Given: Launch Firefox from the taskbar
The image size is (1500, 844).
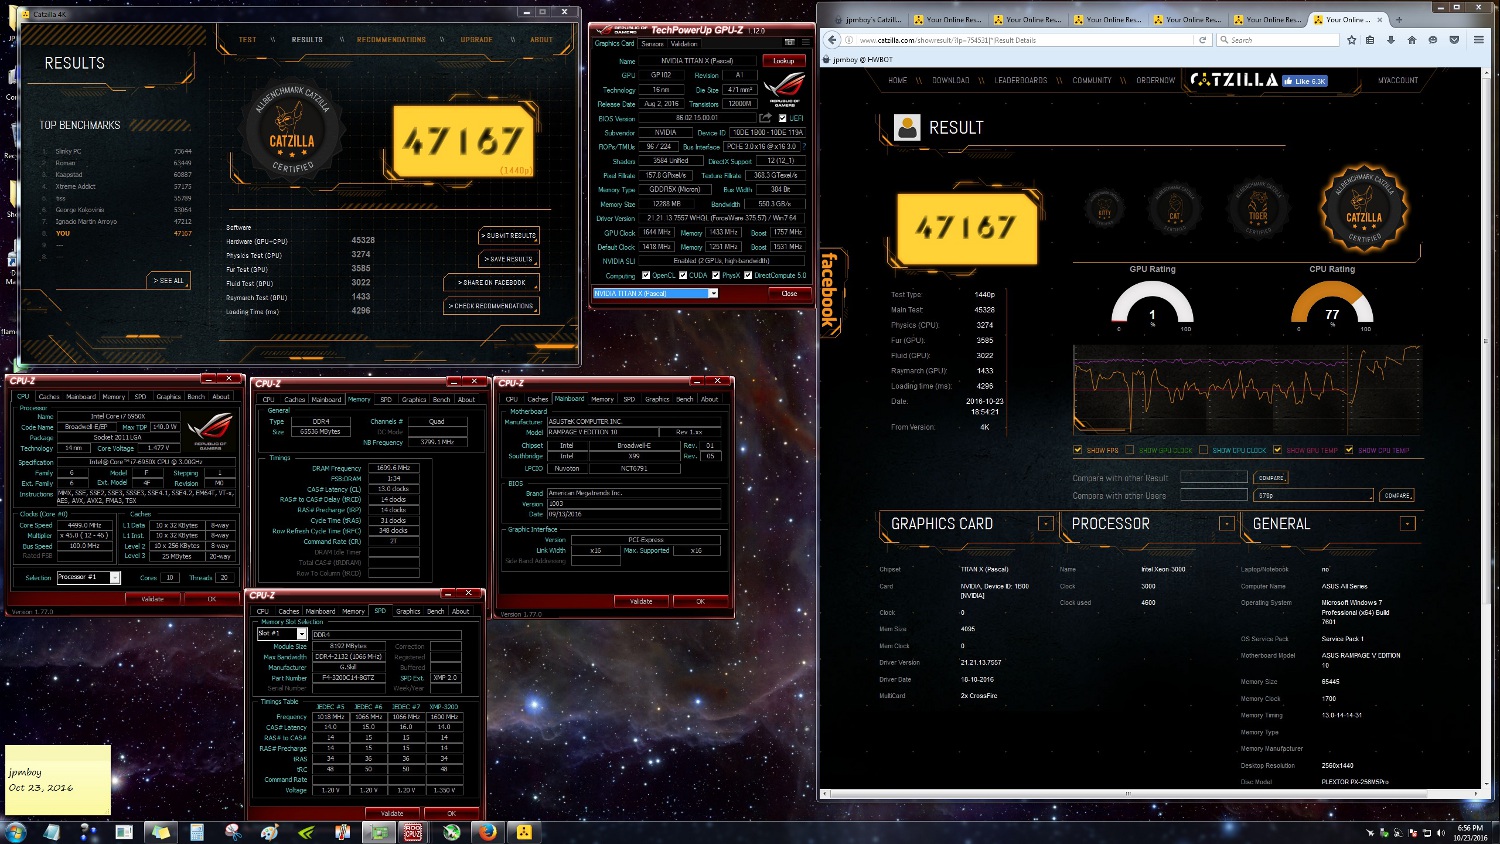Looking at the screenshot, I should click(x=488, y=832).
